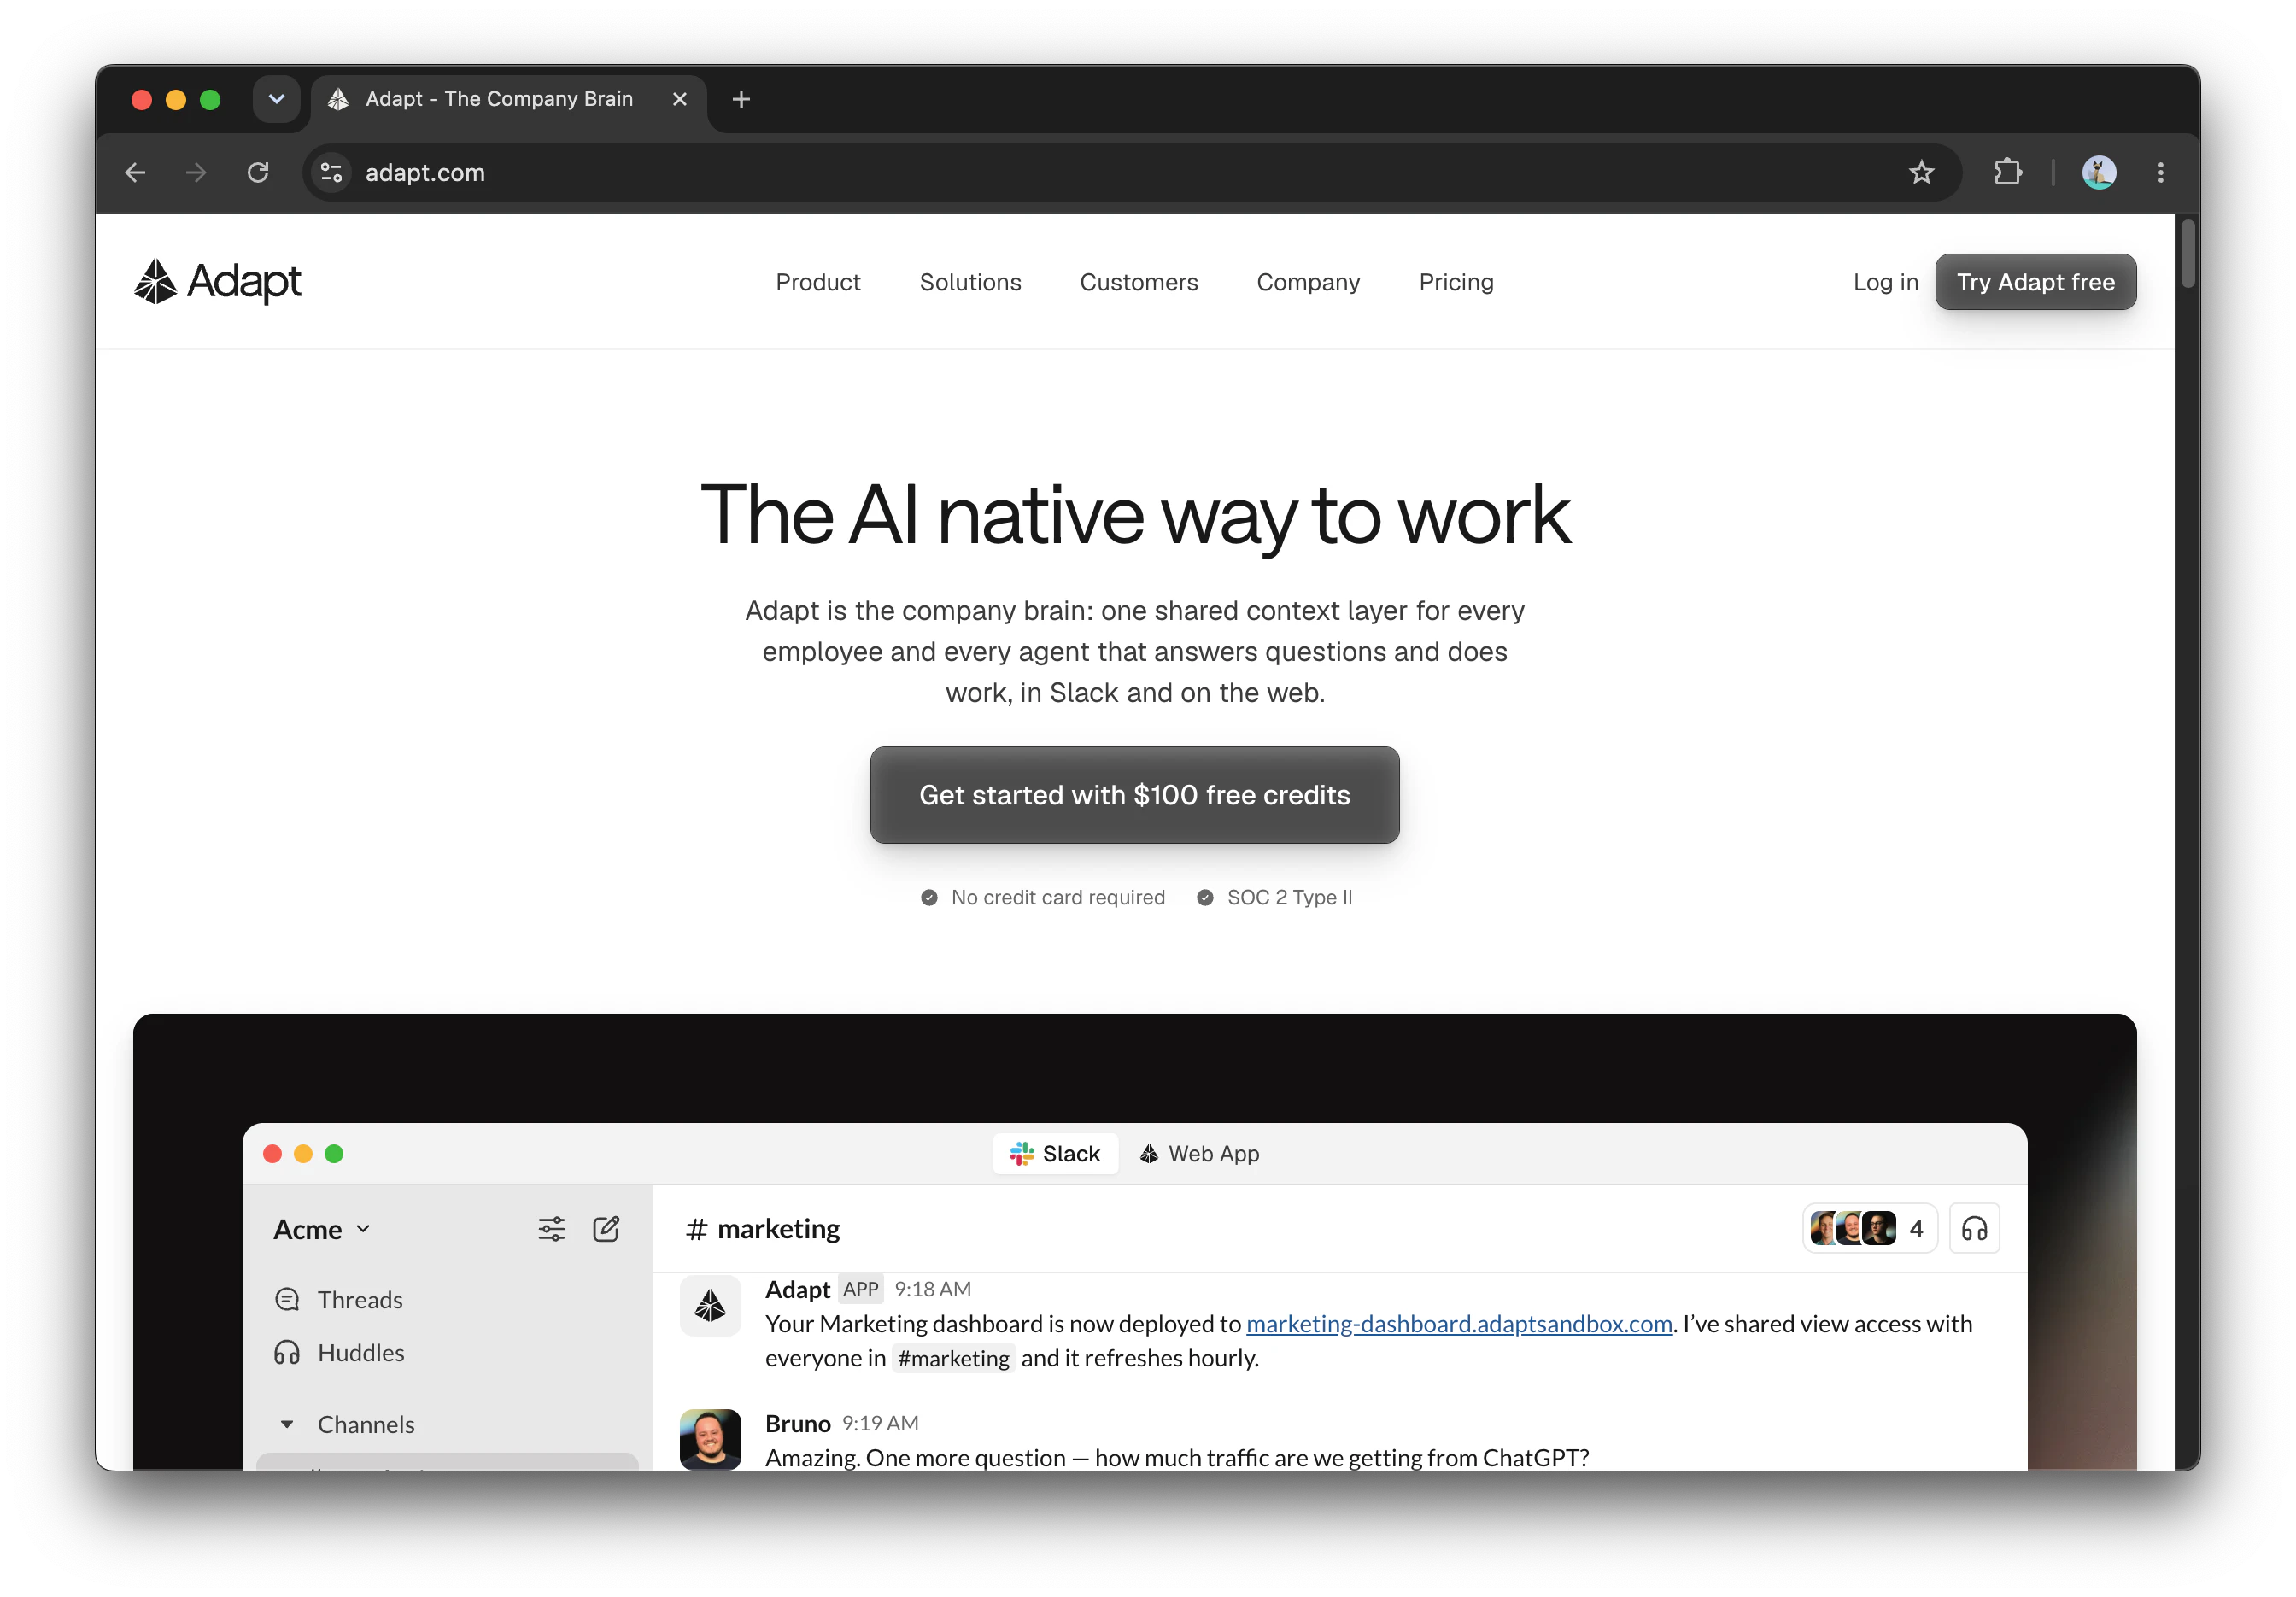Click the Bruno sender name
Image resolution: width=2296 pixels, height=1597 pixels.
(x=797, y=1424)
